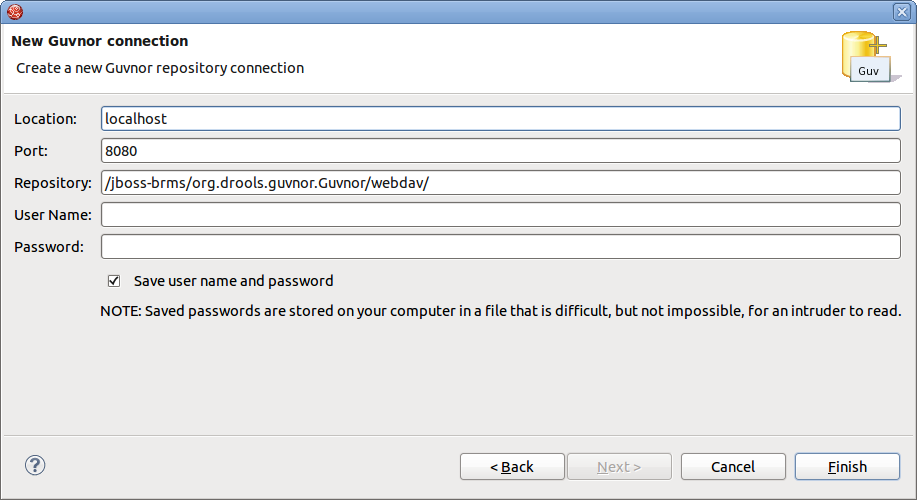Screen dimensions: 917x500
Task: Toggle the Save user name and password checkbox
Action: point(114,281)
